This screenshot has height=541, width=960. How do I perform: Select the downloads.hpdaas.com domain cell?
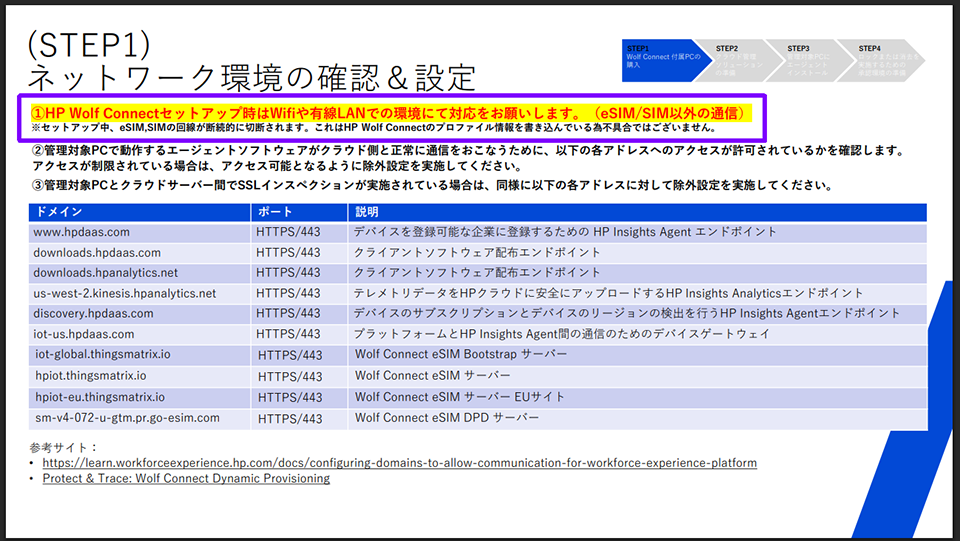point(140,252)
